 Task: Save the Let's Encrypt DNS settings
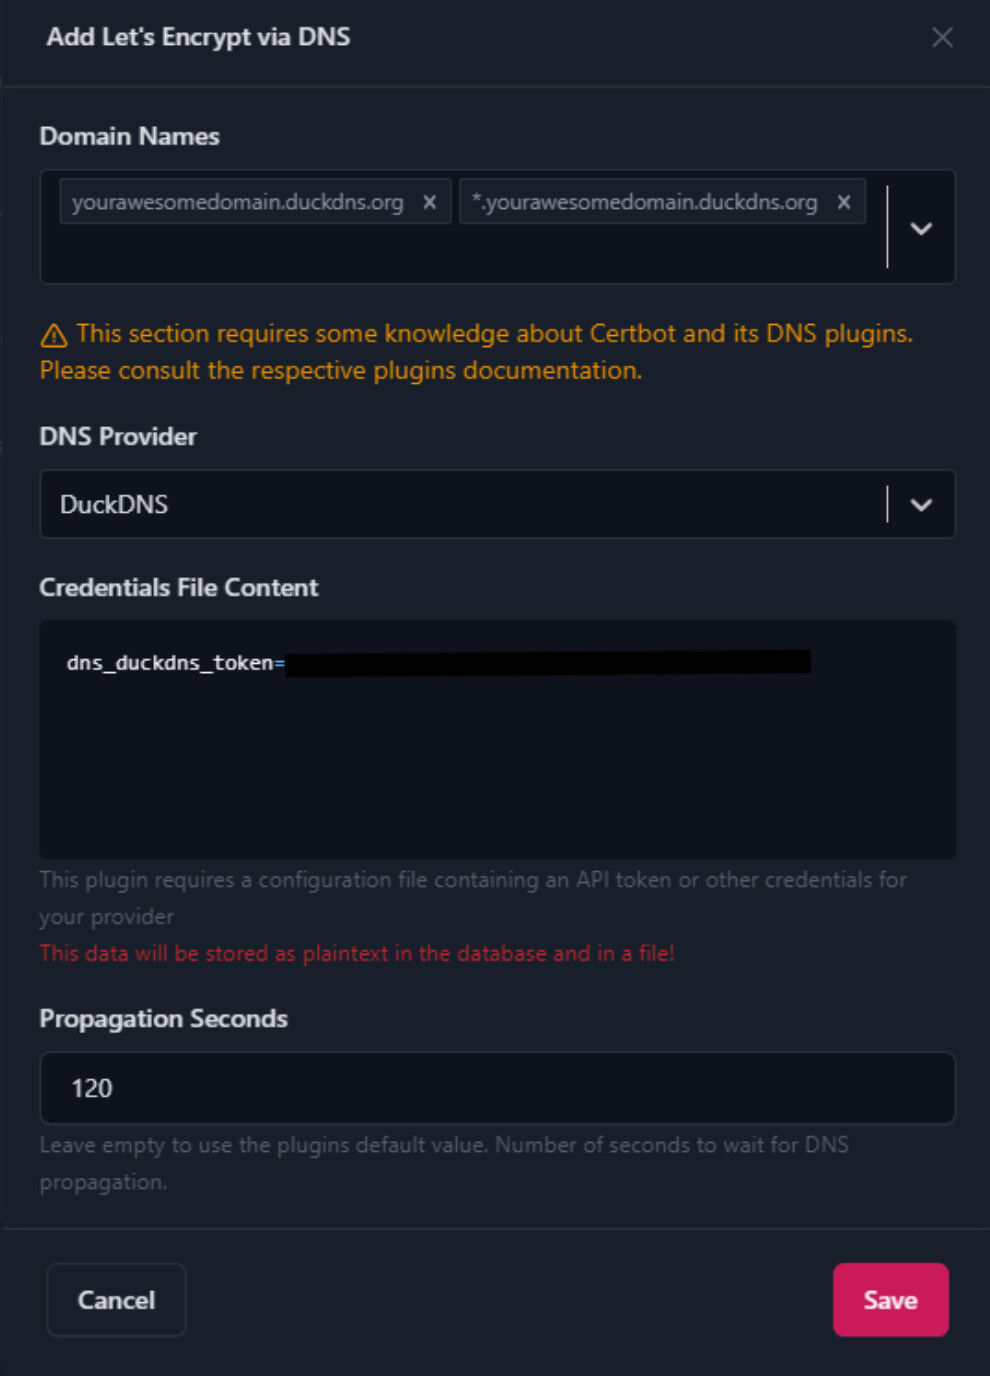[890, 1300]
